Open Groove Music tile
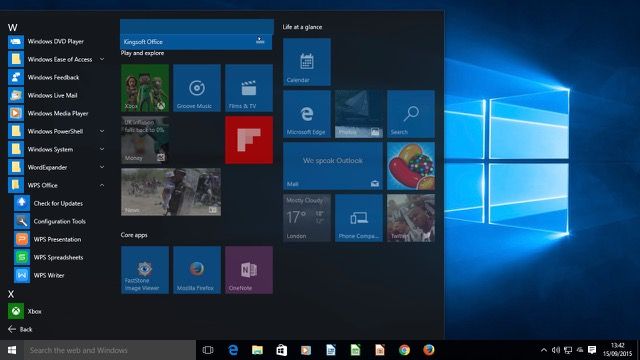Viewport: 640px width, 360px height. click(197, 88)
